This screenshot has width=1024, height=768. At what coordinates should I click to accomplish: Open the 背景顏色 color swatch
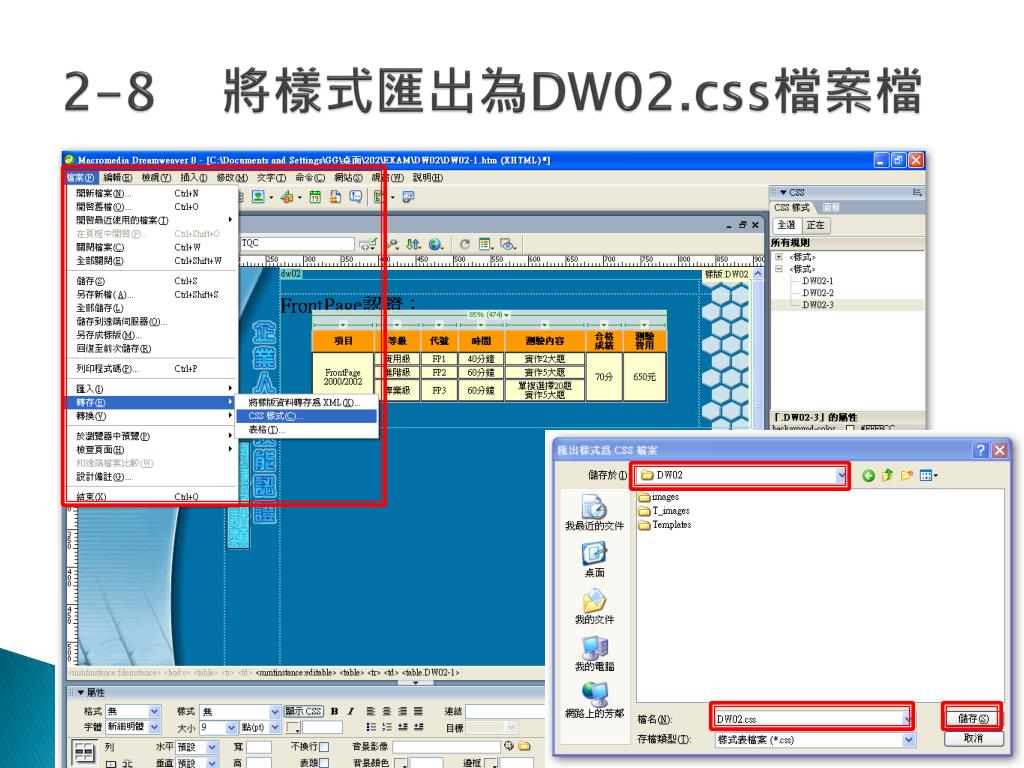point(401,763)
